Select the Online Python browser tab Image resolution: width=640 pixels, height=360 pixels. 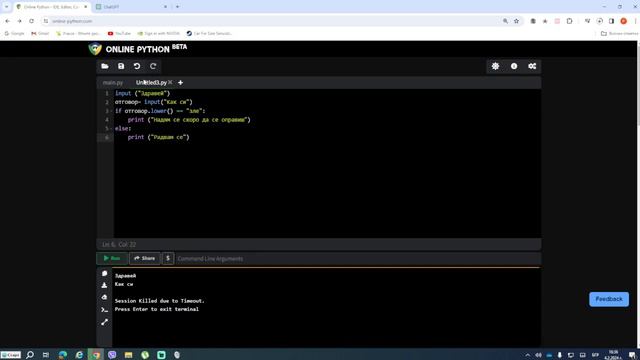pyautogui.click(x=51, y=7)
